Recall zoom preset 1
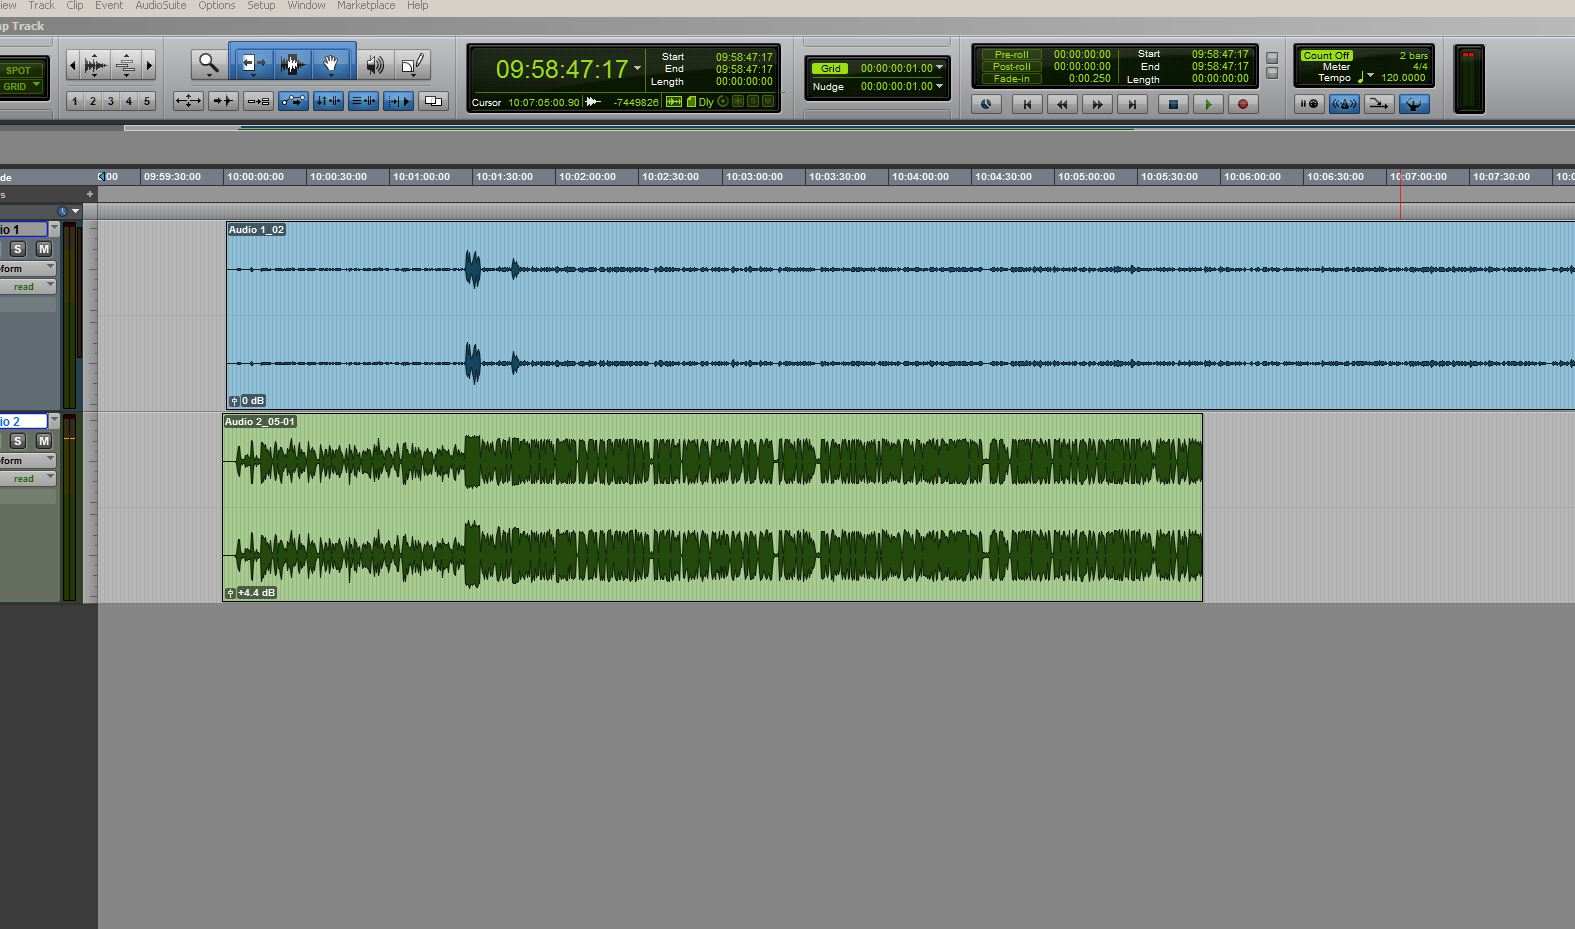 point(75,101)
